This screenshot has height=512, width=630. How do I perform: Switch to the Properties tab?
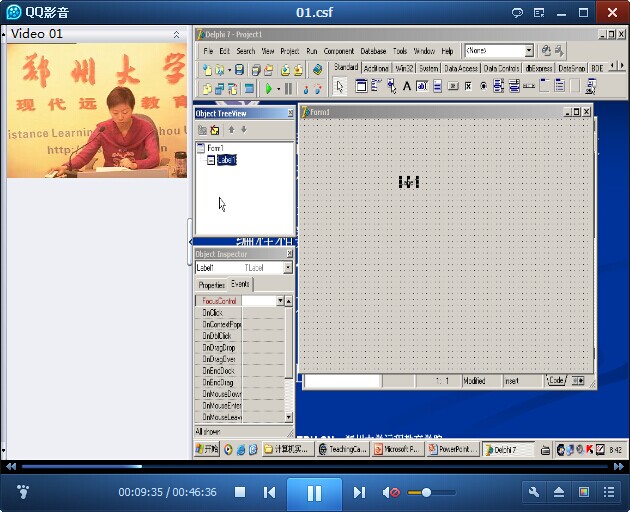click(x=211, y=285)
